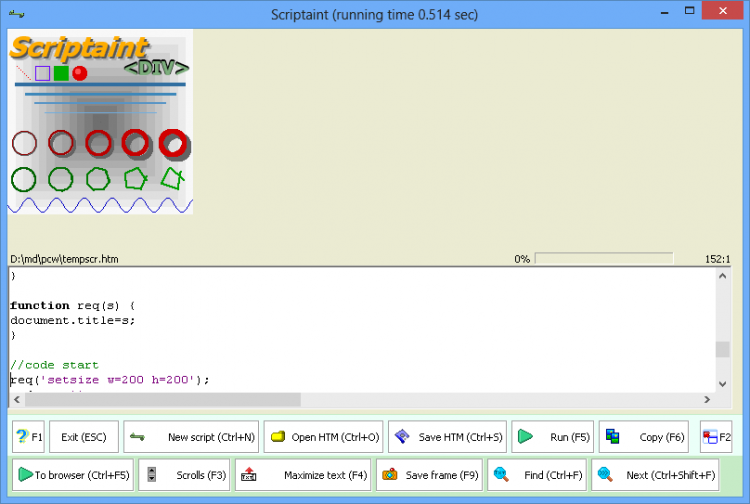Viewport: 750px width, 504px height.
Task: Click the 0% progress bar
Action: pos(604,259)
